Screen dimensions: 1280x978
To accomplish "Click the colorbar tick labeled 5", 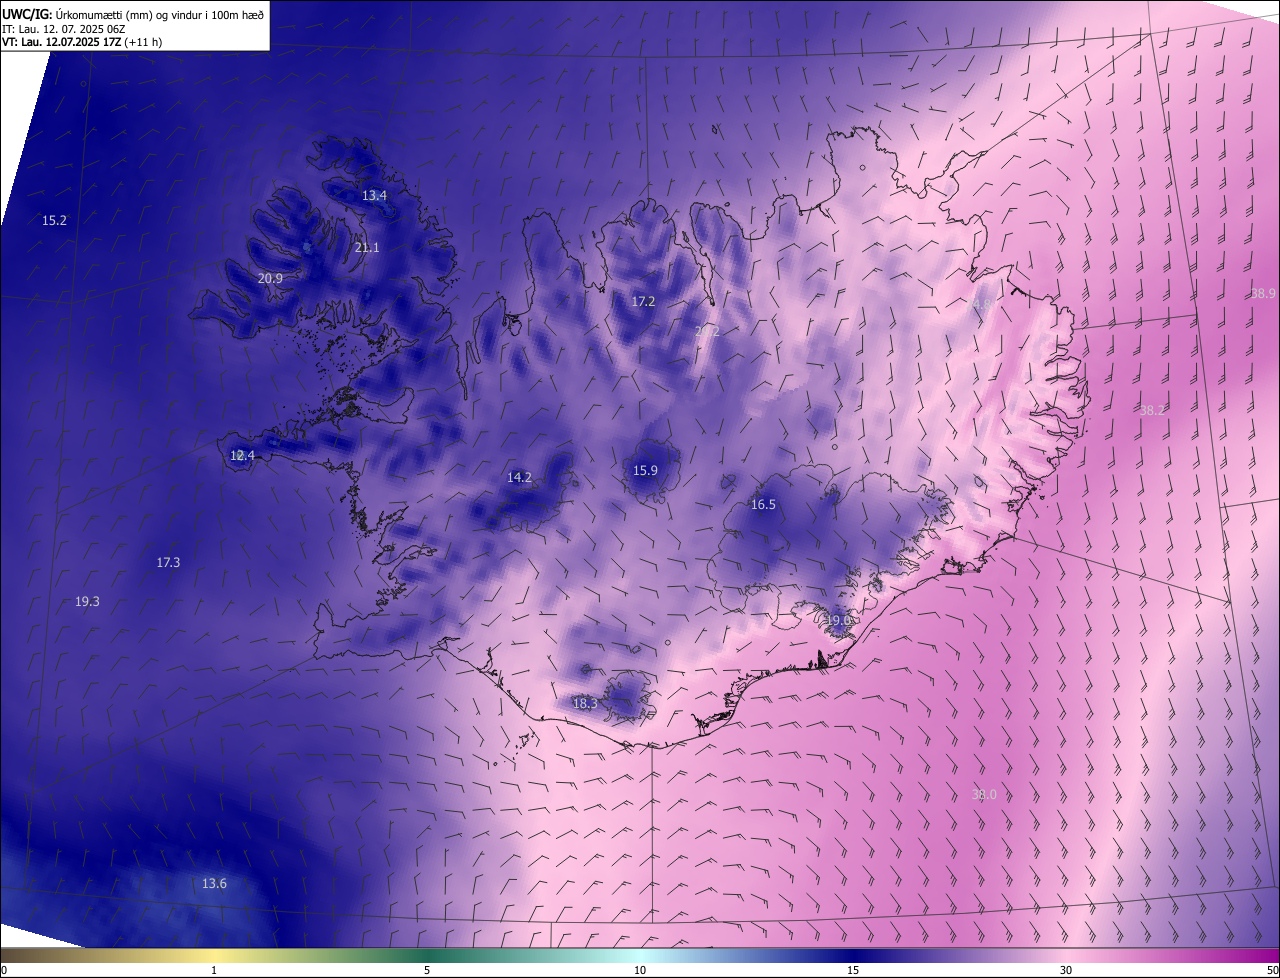I will [x=427, y=970].
